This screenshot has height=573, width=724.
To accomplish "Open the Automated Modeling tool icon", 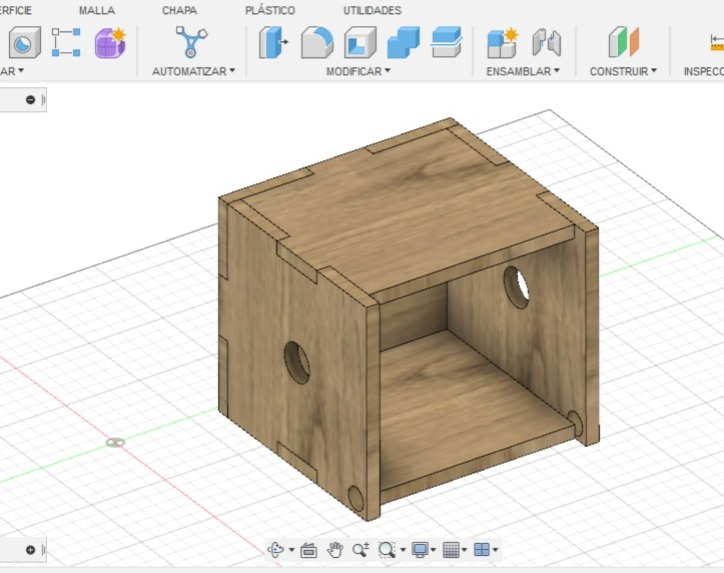I will pyautogui.click(x=191, y=42).
